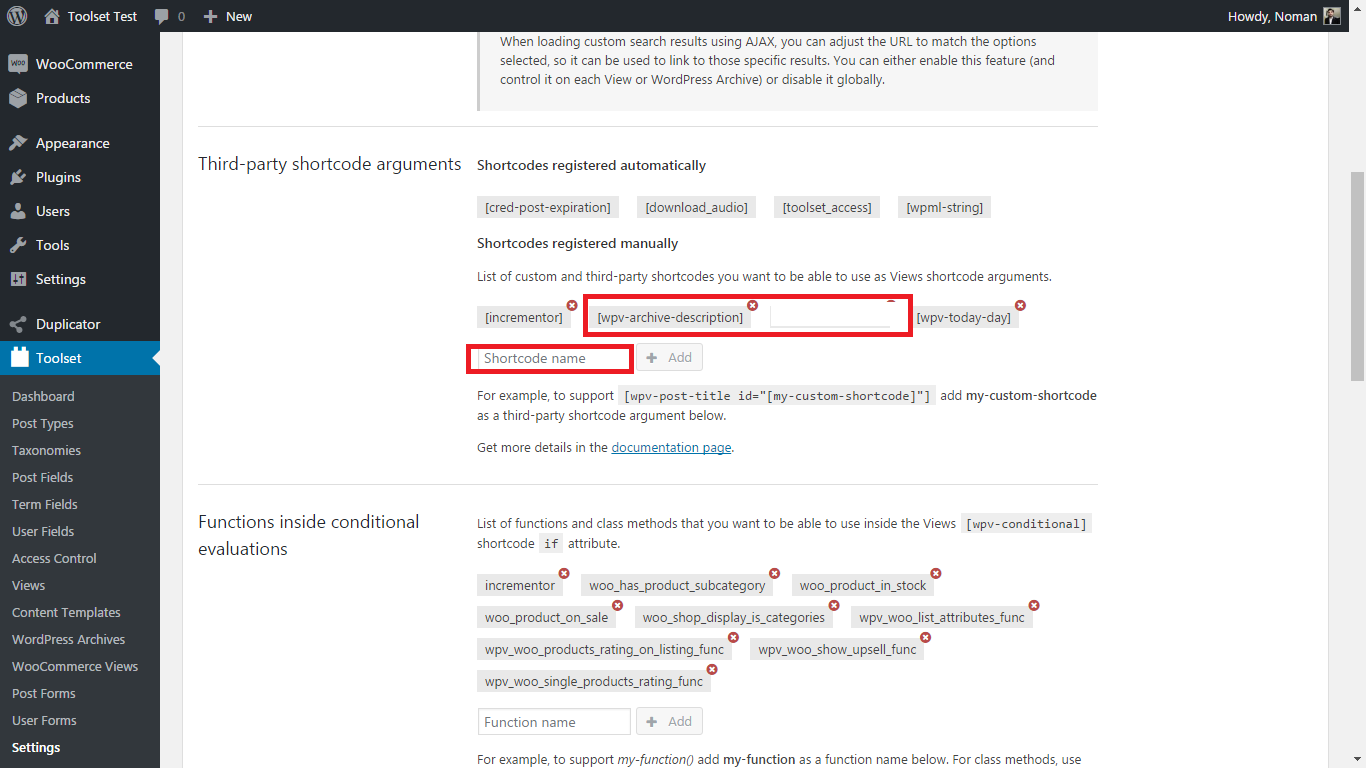
Task: Open the New admin bar menu
Action: click(x=227, y=16)
